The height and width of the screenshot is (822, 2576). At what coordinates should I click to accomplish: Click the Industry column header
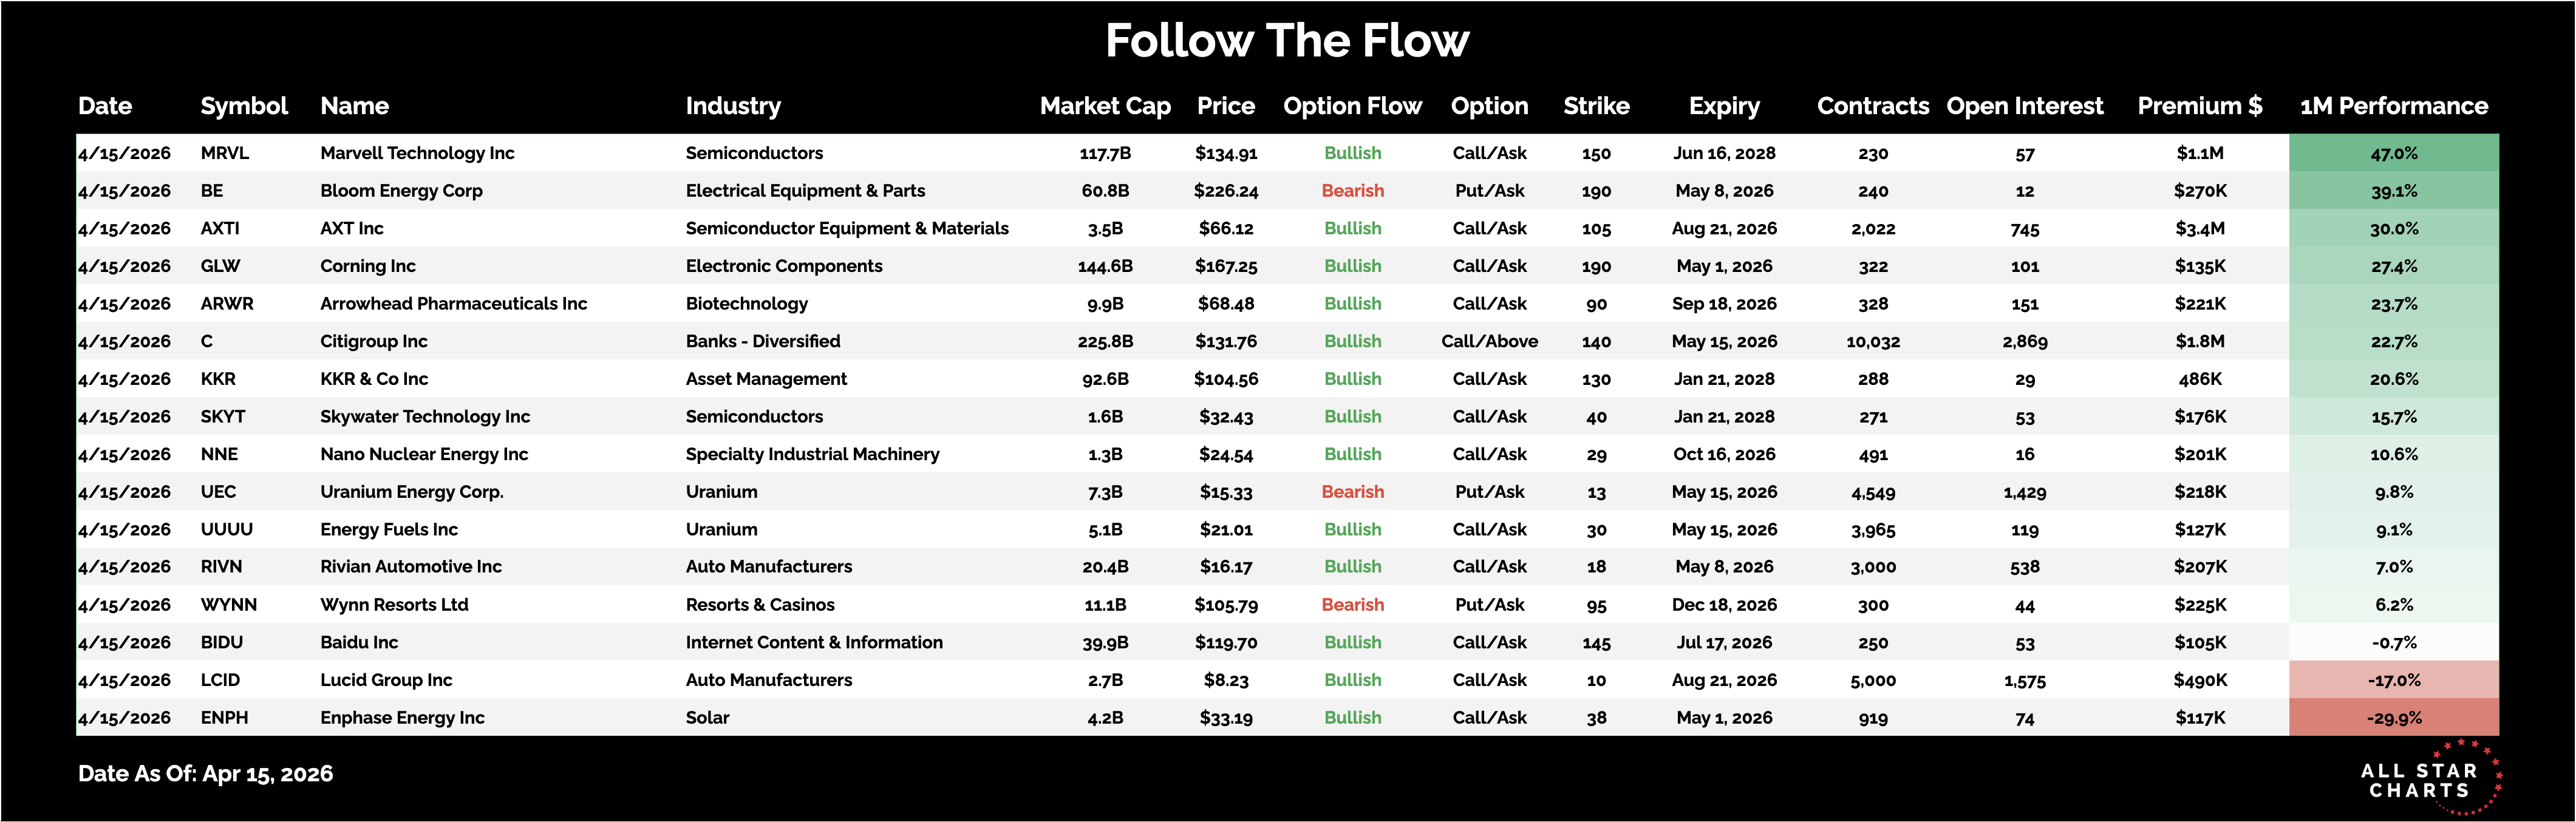[733, 106]
